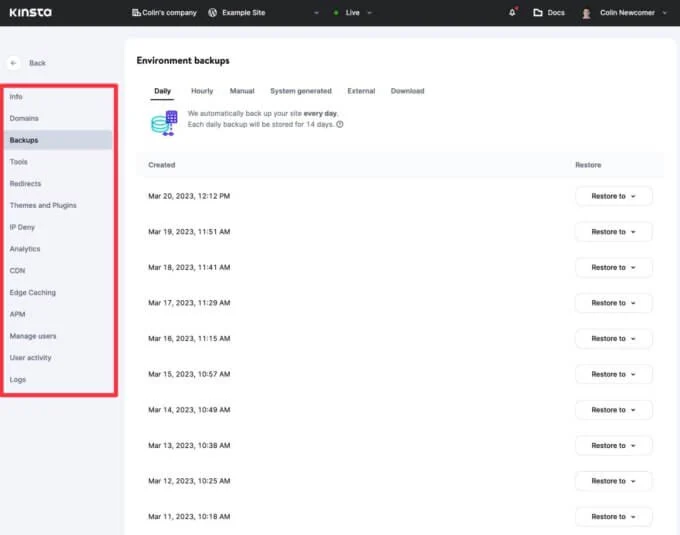Click the WordPress icon beside Example Site
This screenshot has height=535, width=680.
pyautogui.click(x=212, y=13)
